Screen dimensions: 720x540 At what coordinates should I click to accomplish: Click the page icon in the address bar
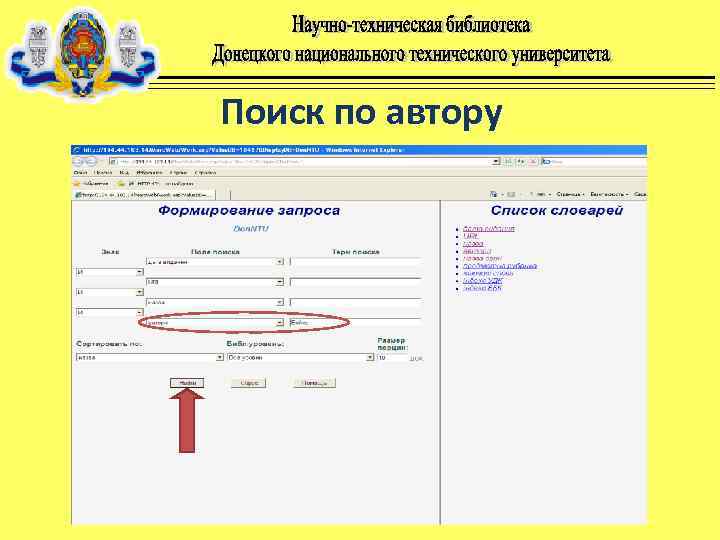click(x=113, y=162)
